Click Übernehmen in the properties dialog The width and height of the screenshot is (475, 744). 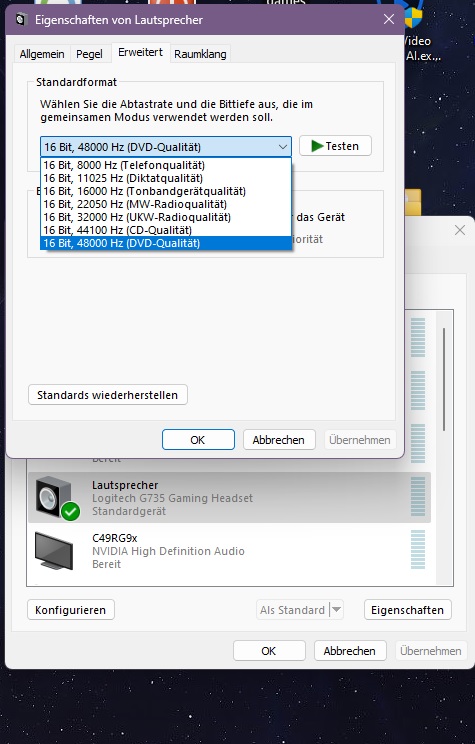point(360,440)
